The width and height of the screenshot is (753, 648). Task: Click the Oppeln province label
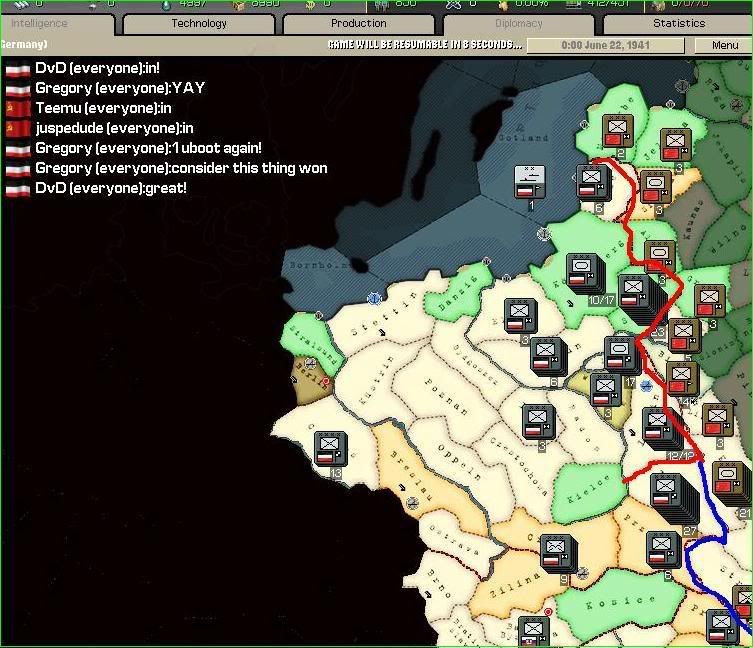459,462
